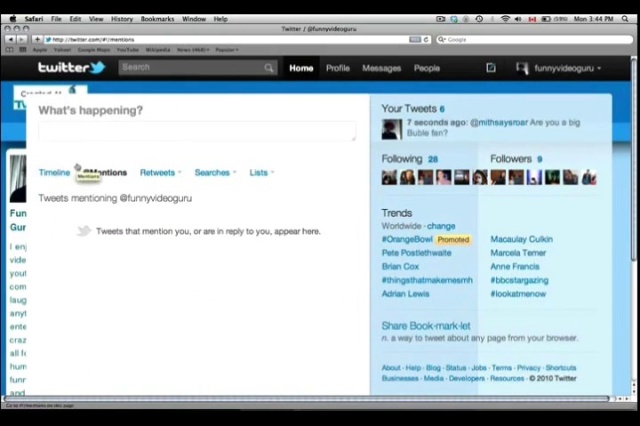Open Safari's Bookmarks menu
The width and height of the screenshot is (640, 426).
pyautogui.click(x=157, y=19)
